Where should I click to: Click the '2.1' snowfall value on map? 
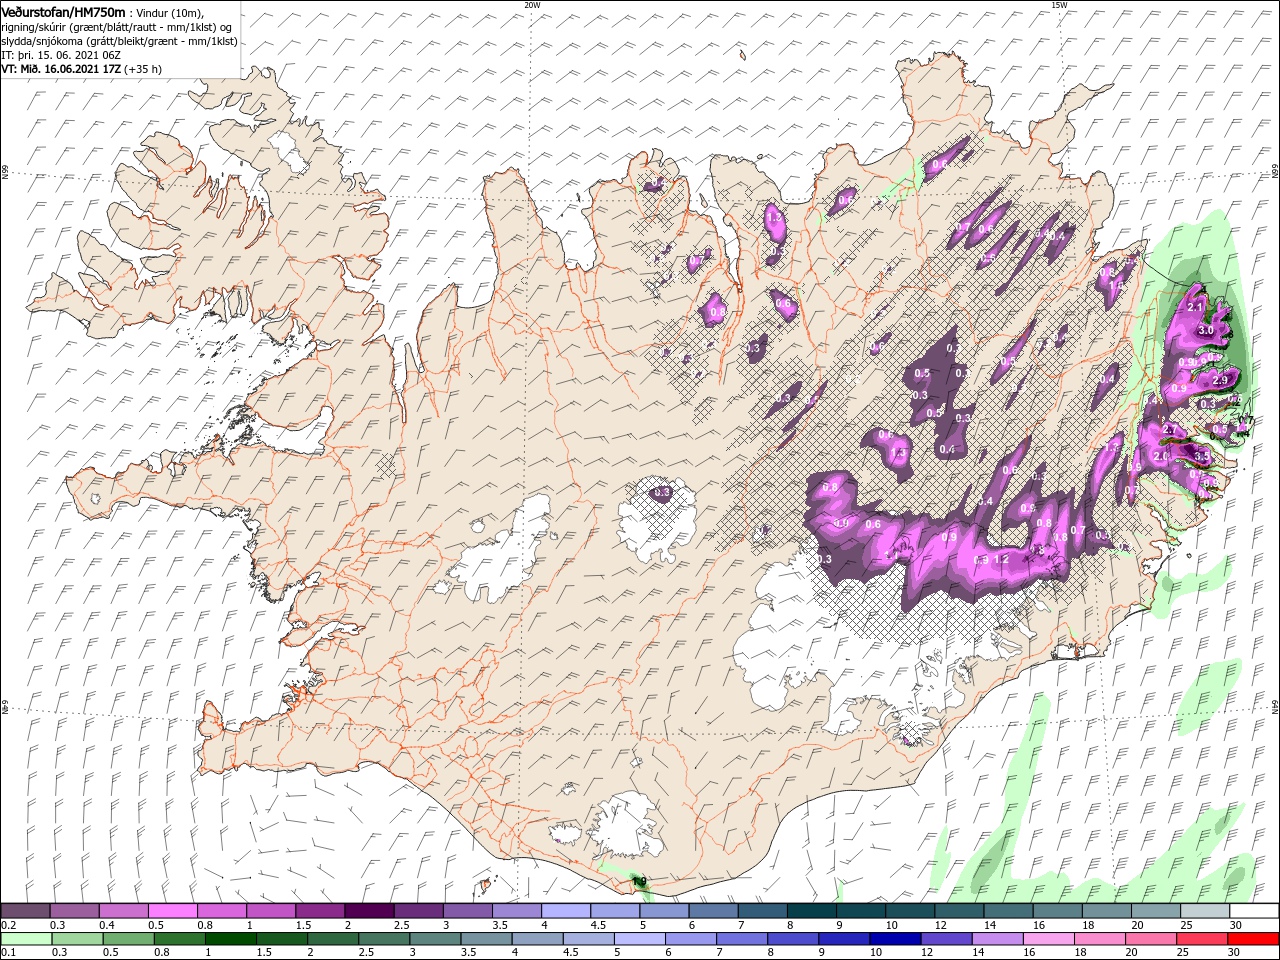pos(1195,305)
